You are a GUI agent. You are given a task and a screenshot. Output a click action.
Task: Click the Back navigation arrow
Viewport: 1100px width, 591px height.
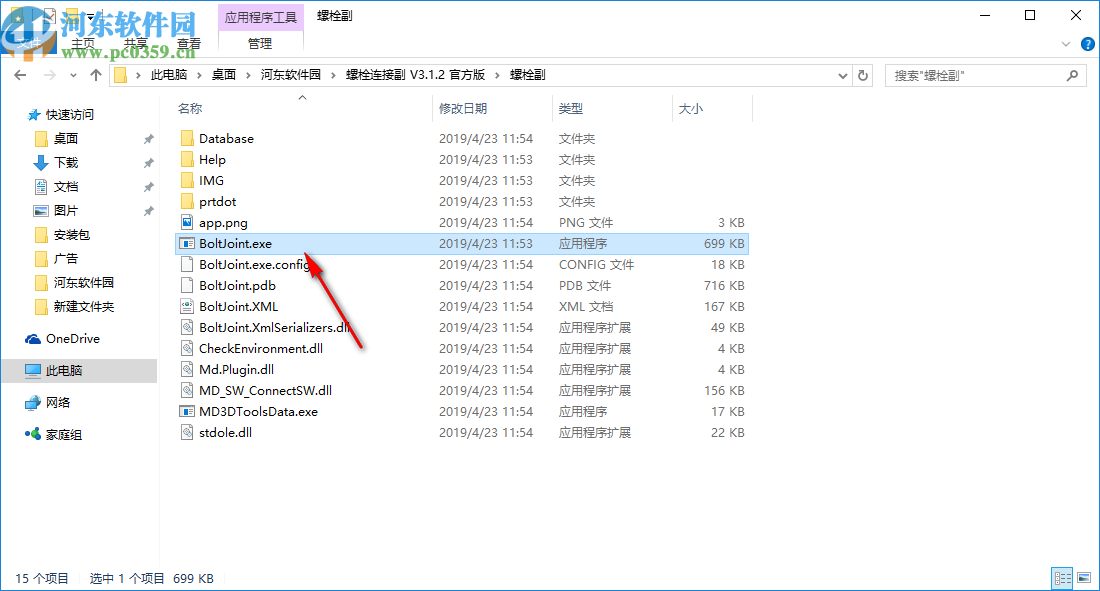pos(20,75)
